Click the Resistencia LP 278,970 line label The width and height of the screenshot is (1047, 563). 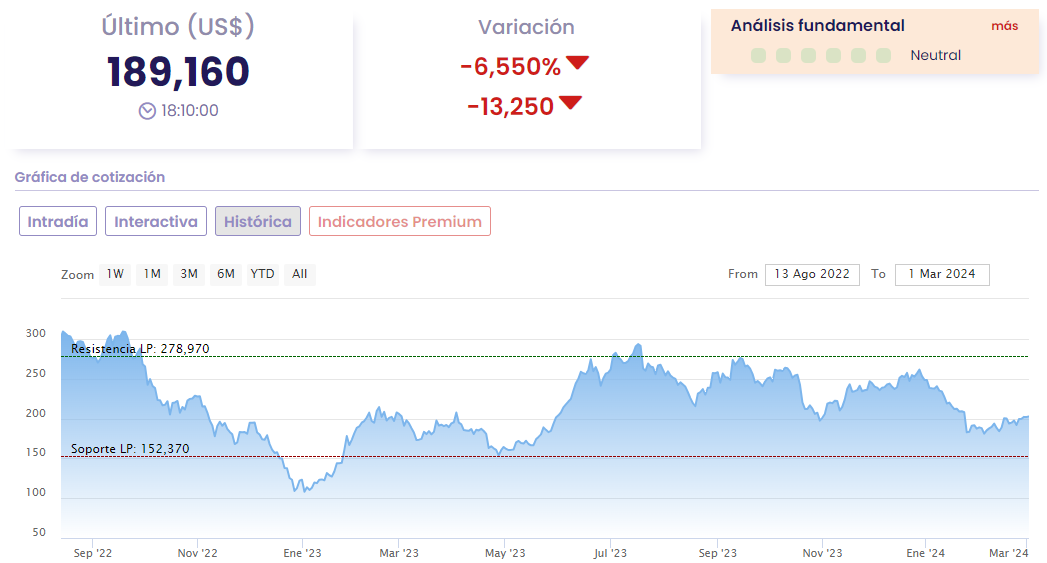[140, 349]
